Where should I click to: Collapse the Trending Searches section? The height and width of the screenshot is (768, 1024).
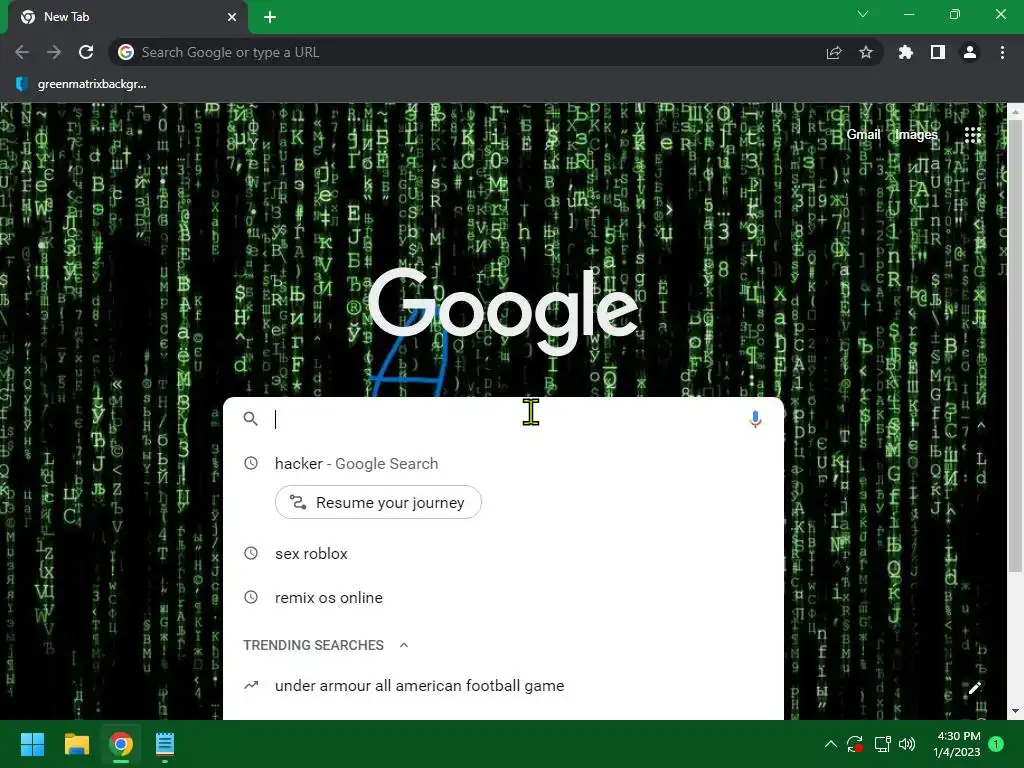[x=404, y=645]
